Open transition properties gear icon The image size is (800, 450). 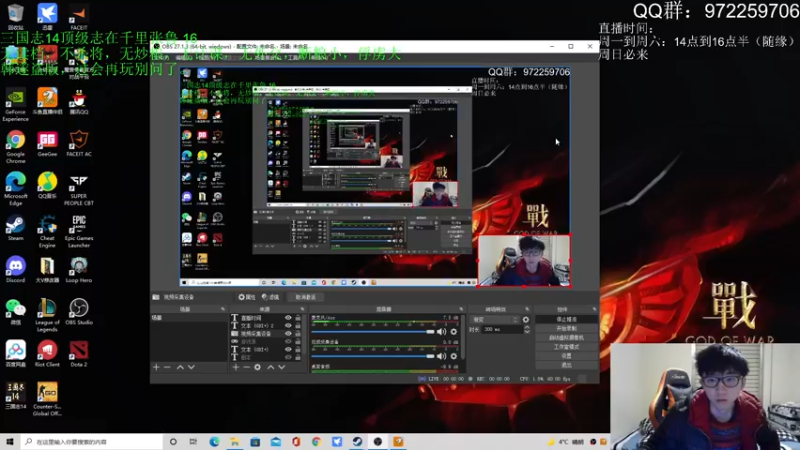526,320
